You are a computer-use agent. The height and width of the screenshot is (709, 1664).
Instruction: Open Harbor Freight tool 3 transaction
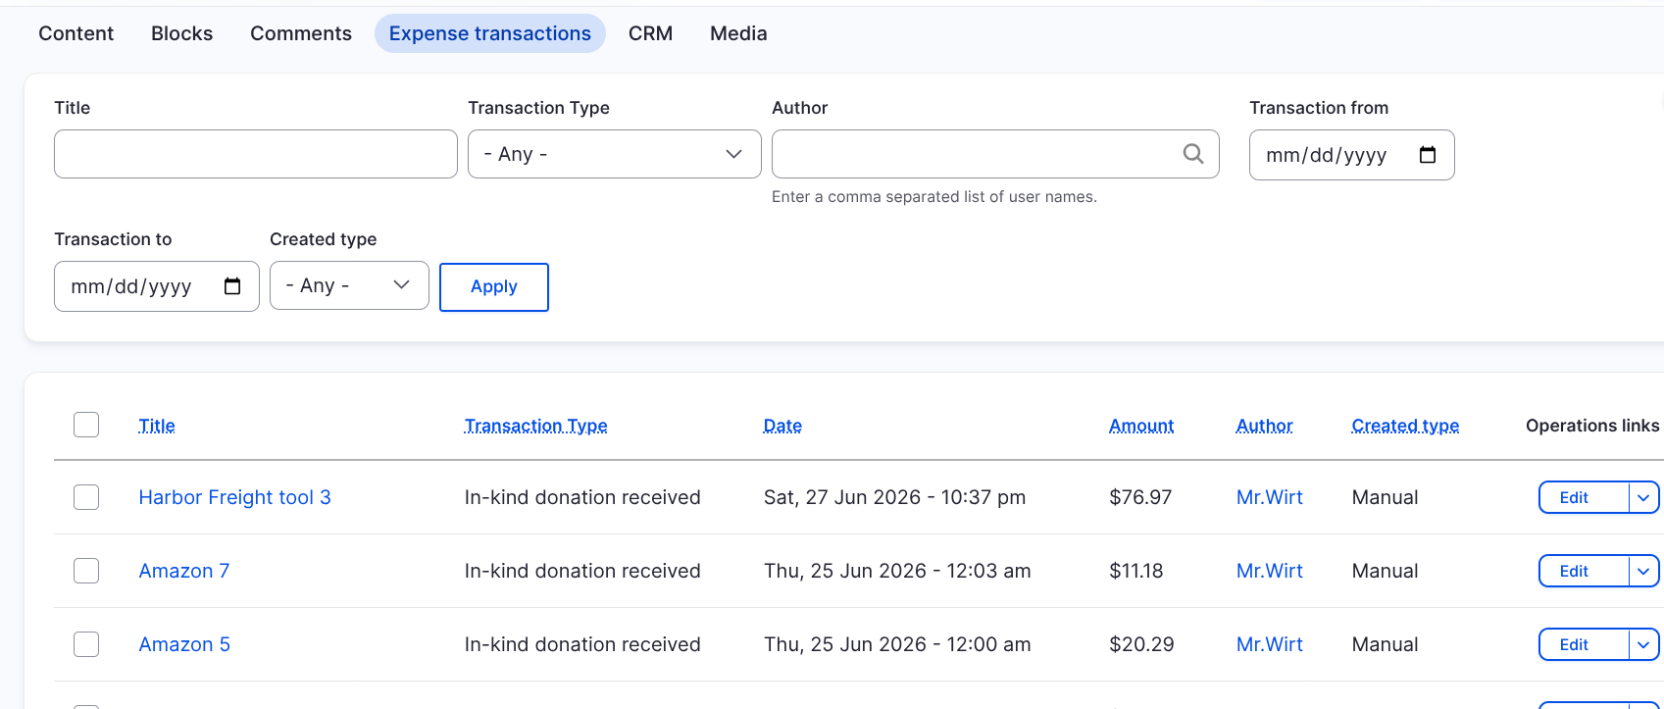(235, 497)
